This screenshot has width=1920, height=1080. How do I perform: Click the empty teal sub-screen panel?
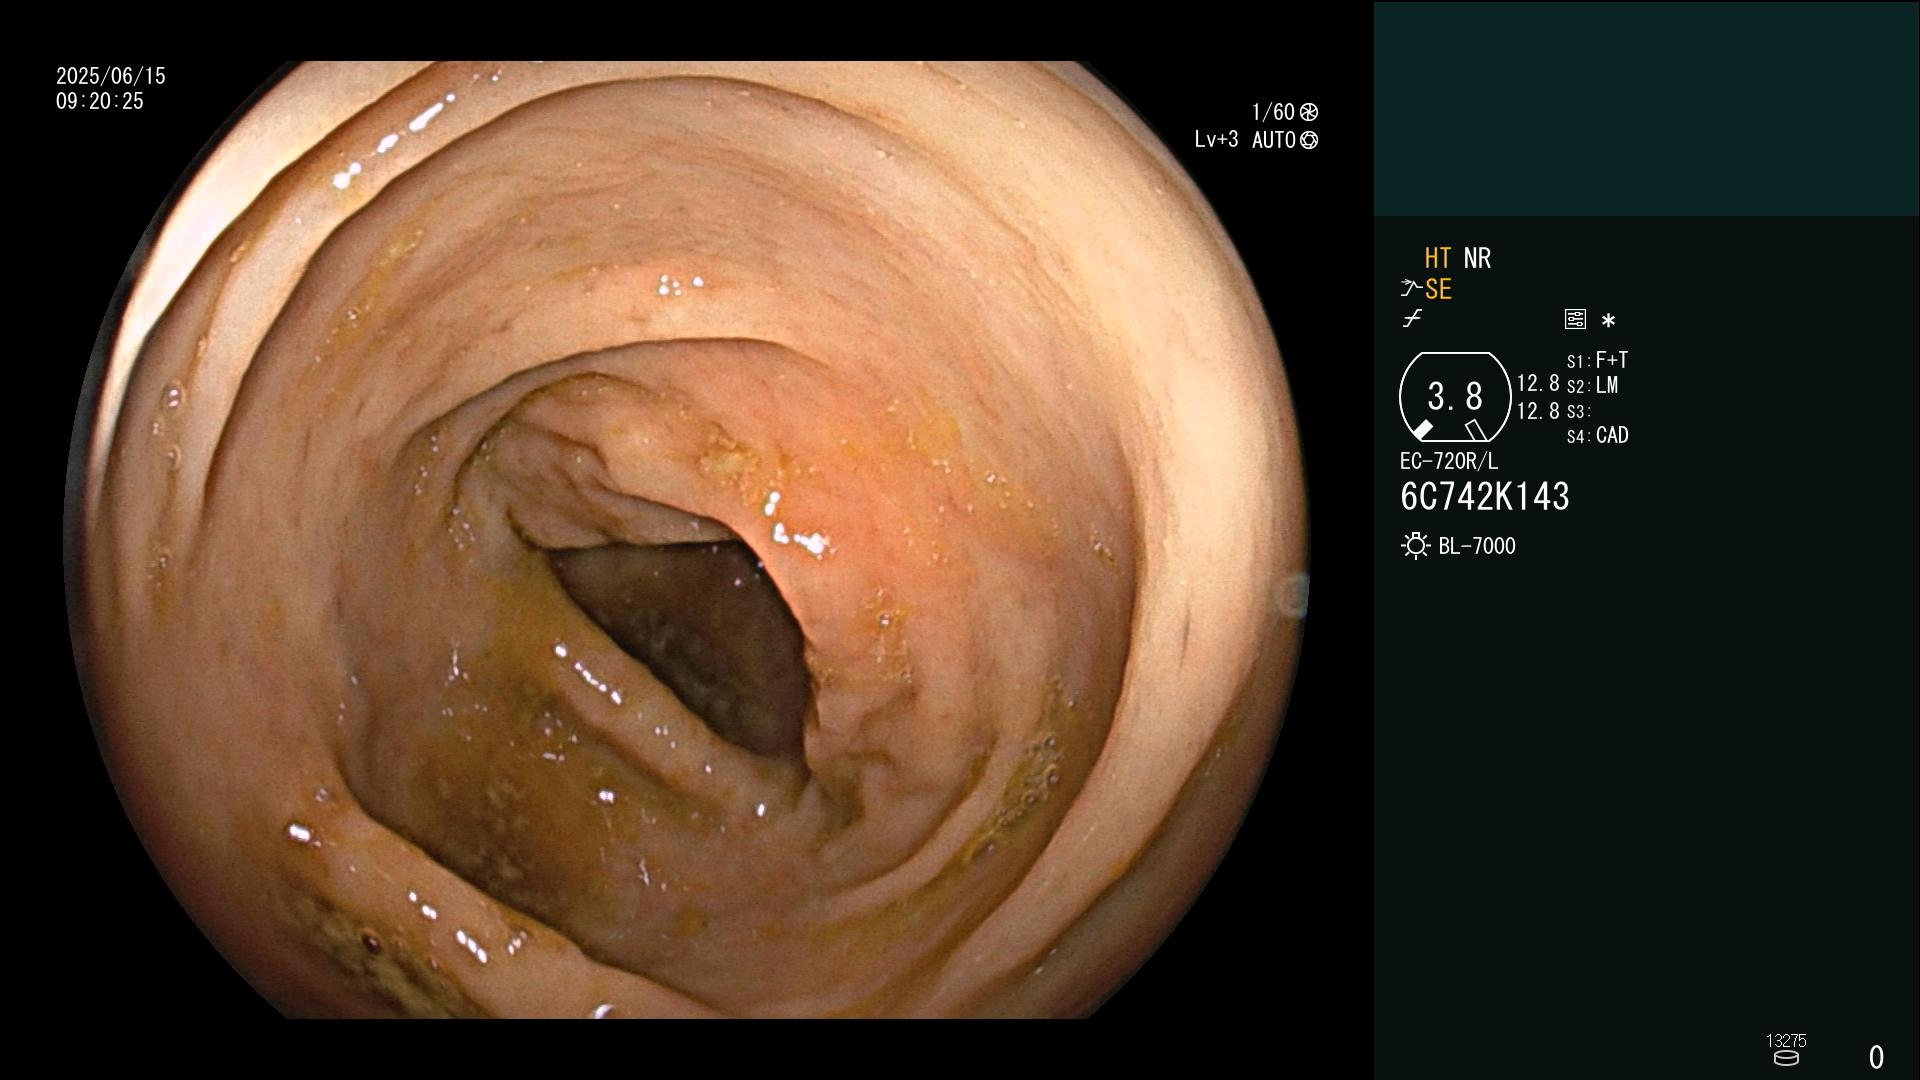point(1647,108)
